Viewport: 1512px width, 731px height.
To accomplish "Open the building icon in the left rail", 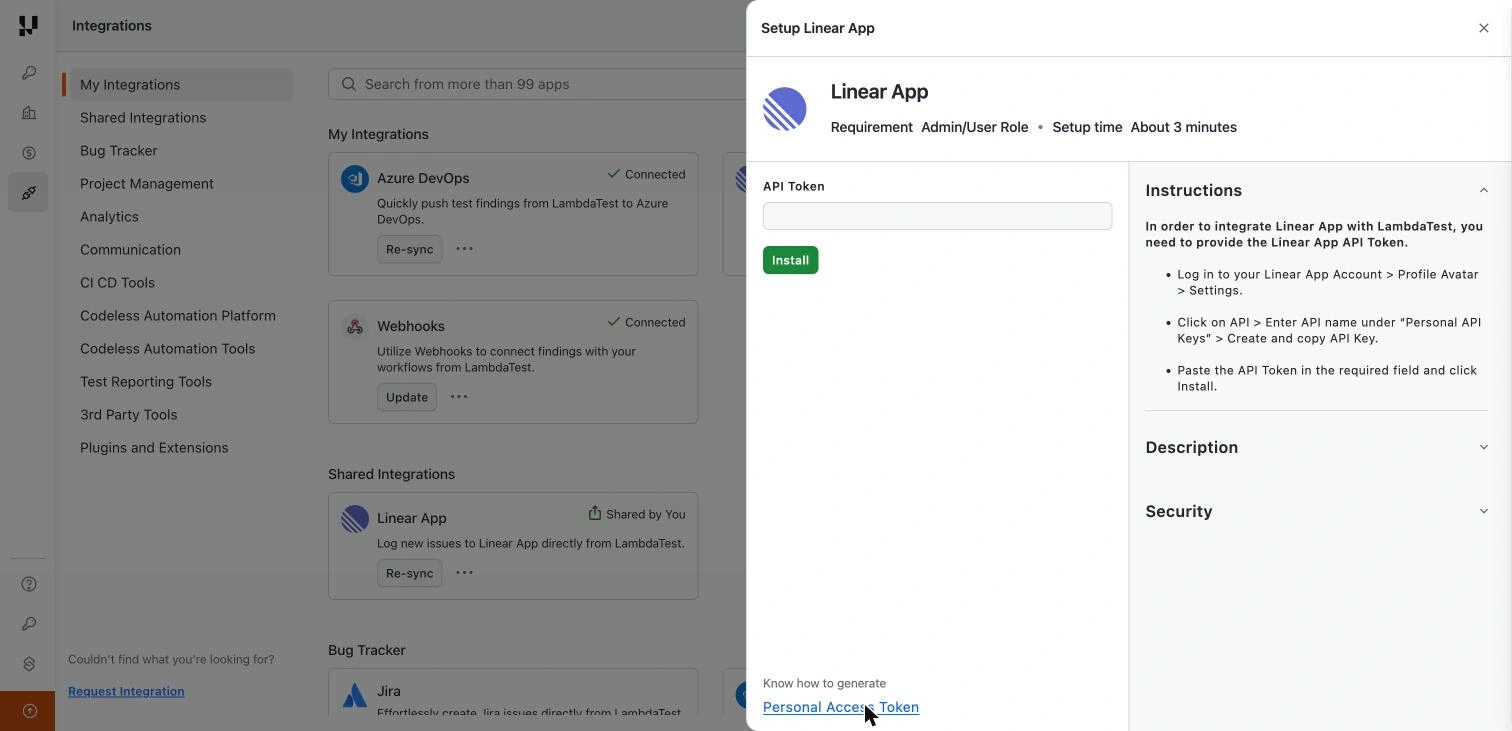I will tap(28, 113).
